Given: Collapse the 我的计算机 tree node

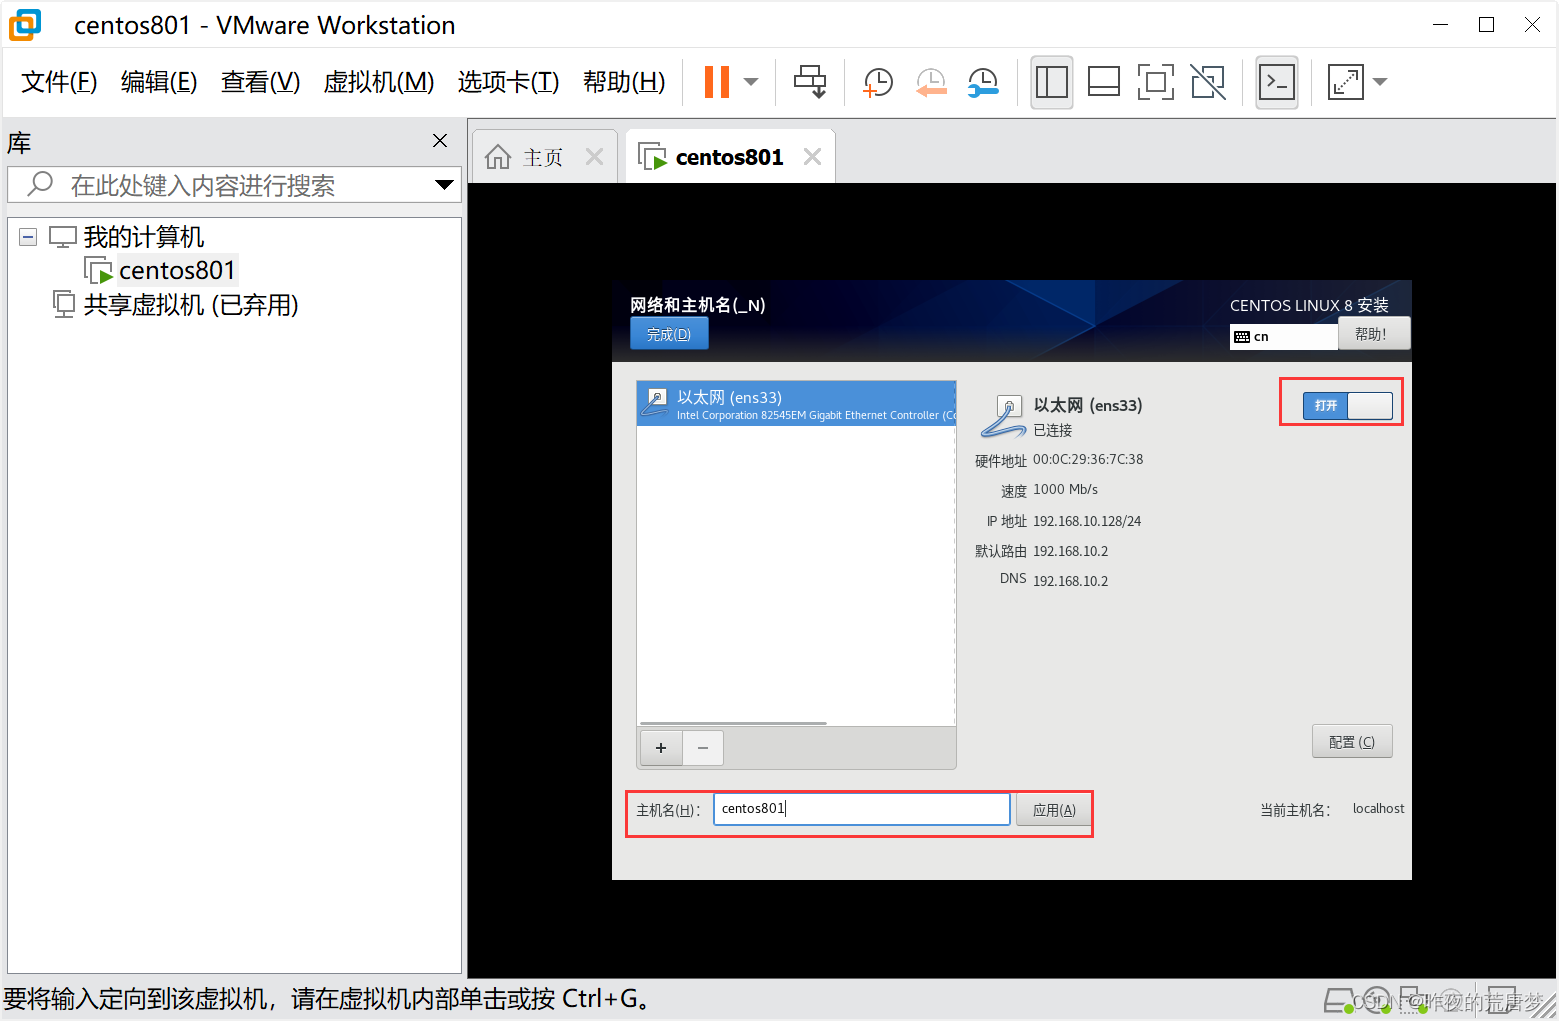Looking at the screenshot, I should (28, 237).
